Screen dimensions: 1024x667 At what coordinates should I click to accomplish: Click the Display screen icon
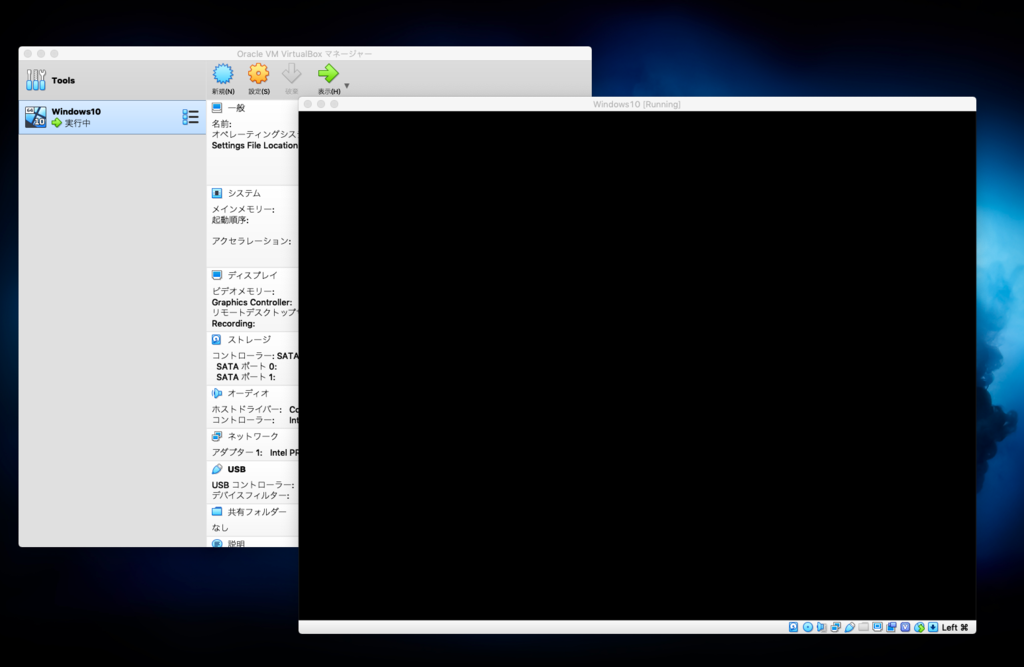click(217, 275)
